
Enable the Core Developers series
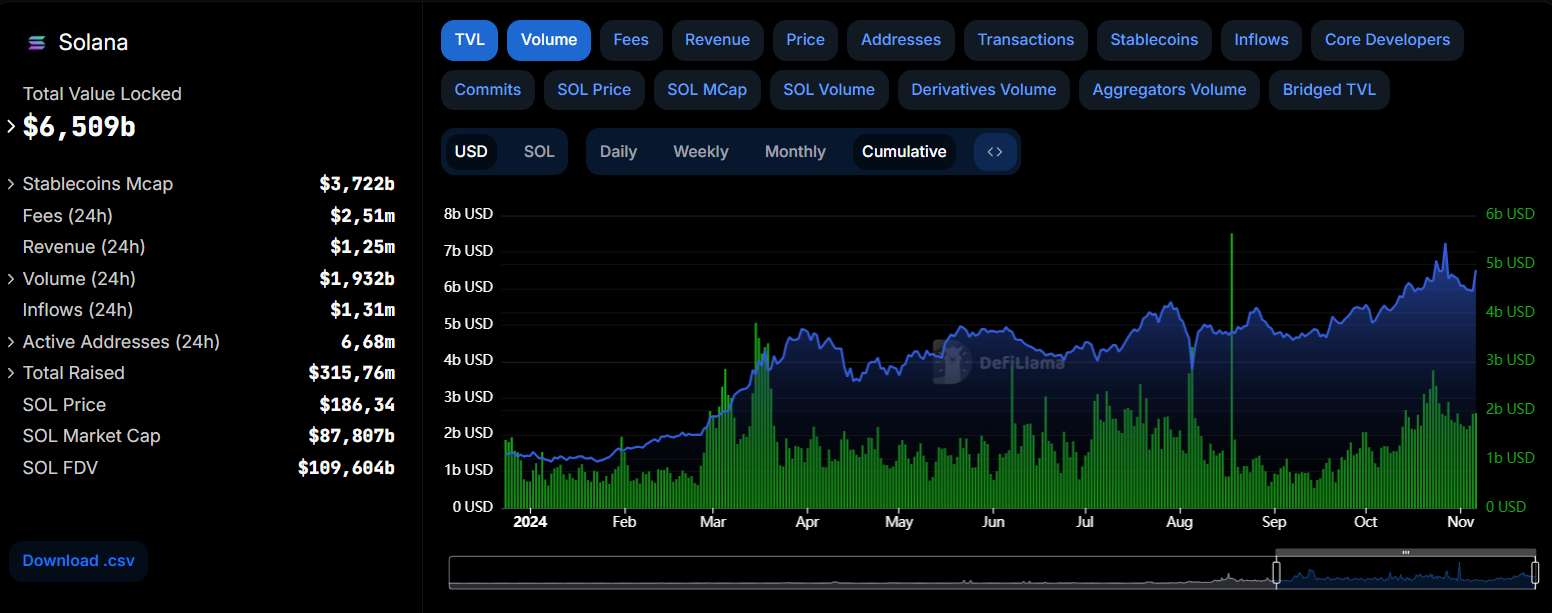1387,40
